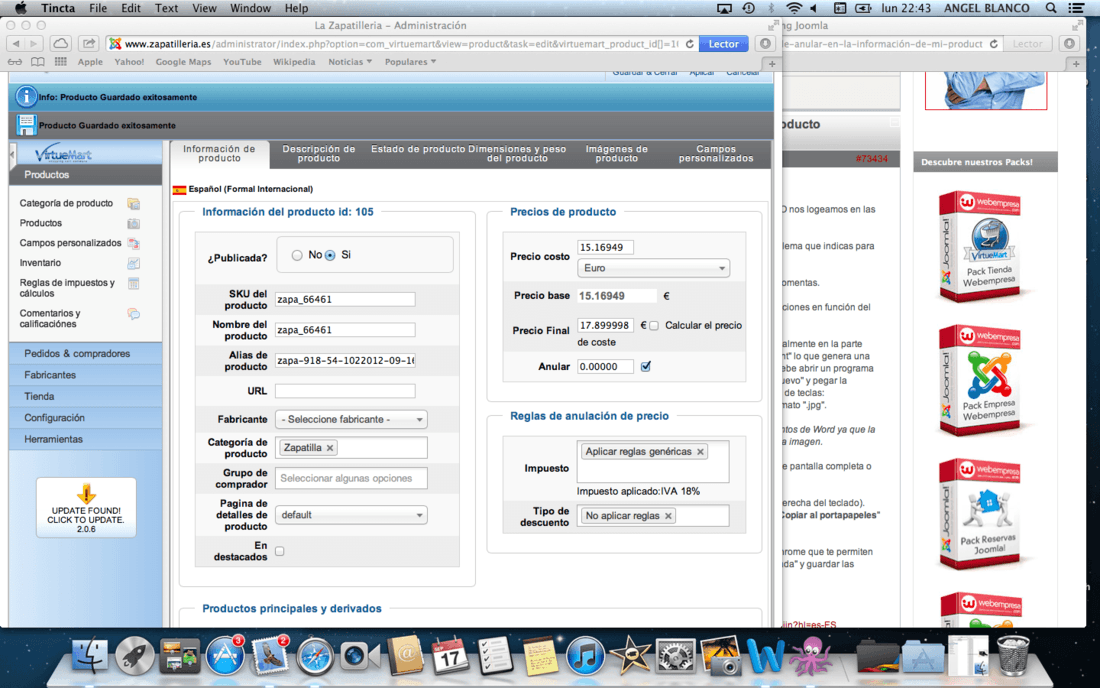Image resolution: width=1100 pixels, height=688 pixels.
Task: Open the Trash in the Dock
Action: tap(1013, 656)
